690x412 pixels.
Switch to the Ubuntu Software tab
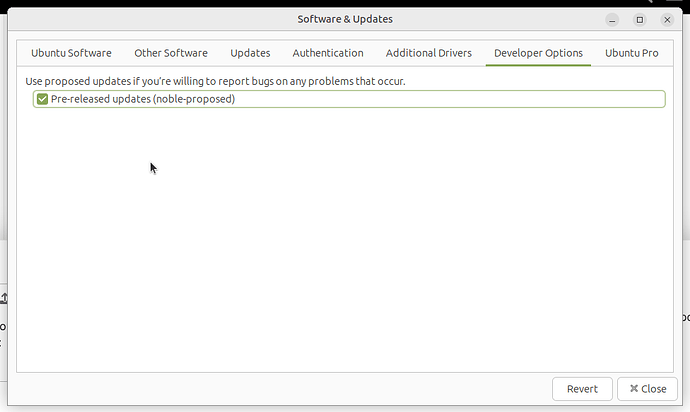coord(71,53)
